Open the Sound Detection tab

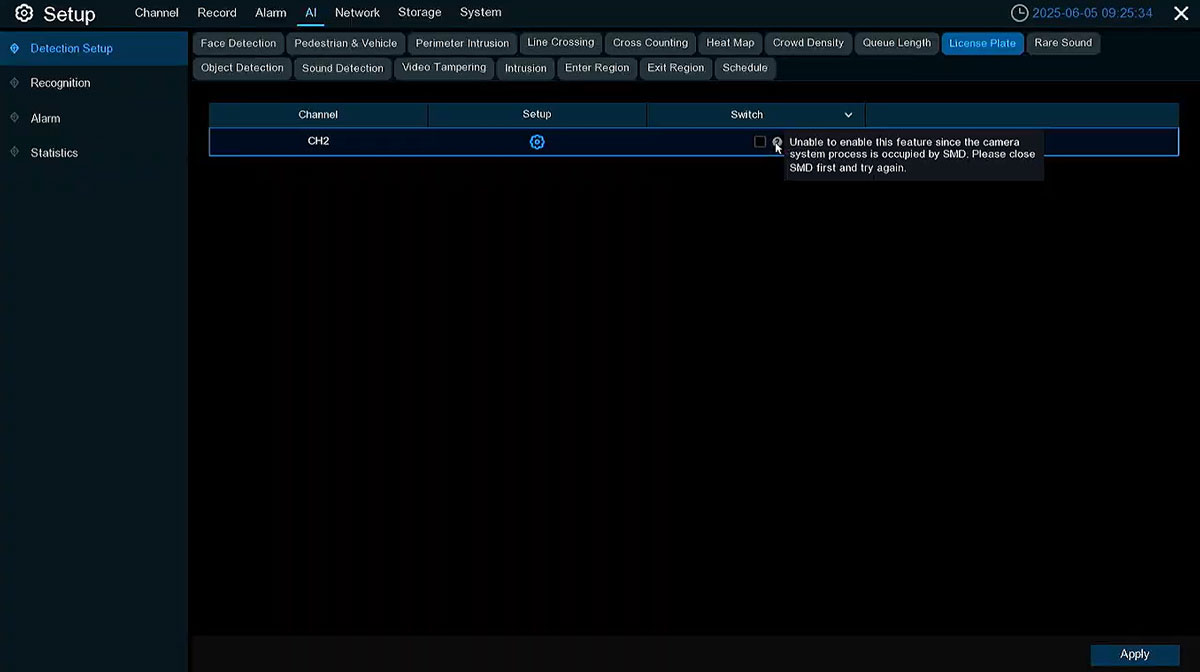tap(342, 68)
